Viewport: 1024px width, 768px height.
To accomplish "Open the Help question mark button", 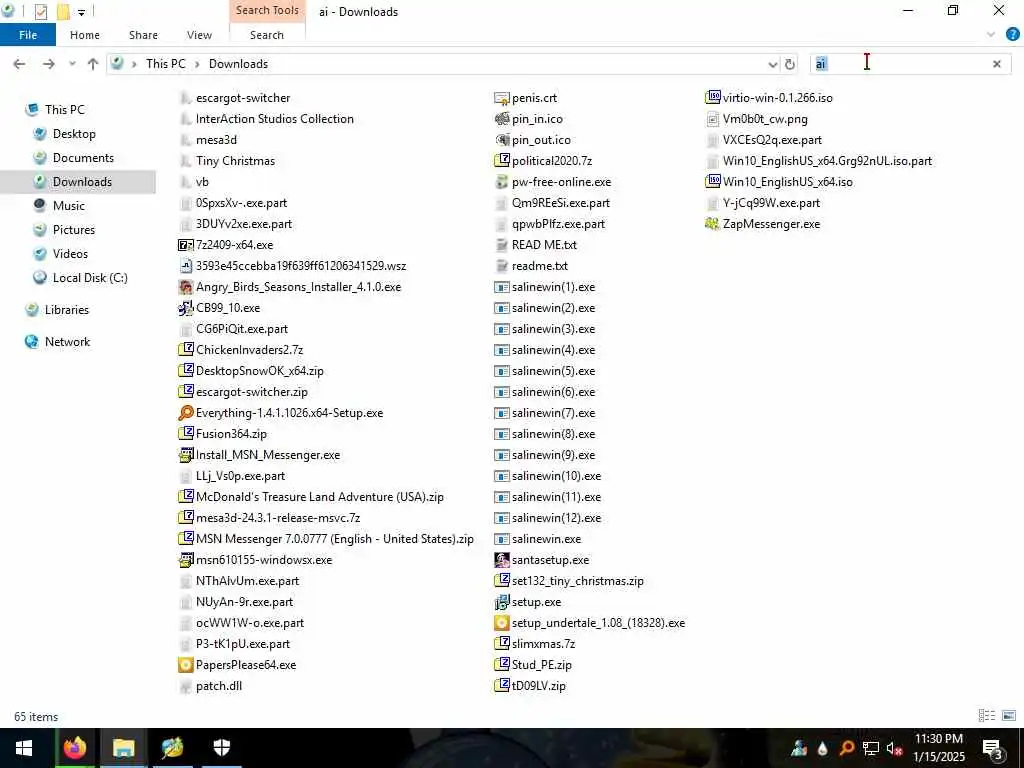I will pyautogui.click(x=1013, y=35).
